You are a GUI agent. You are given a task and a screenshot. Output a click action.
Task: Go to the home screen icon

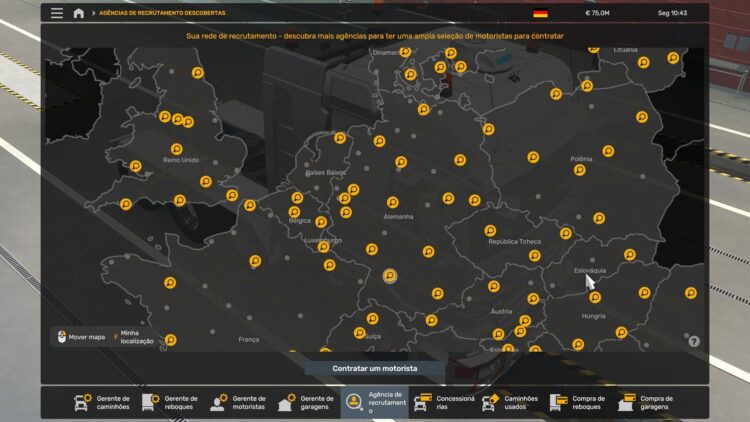pyautogui.click(x=78, y=13)
